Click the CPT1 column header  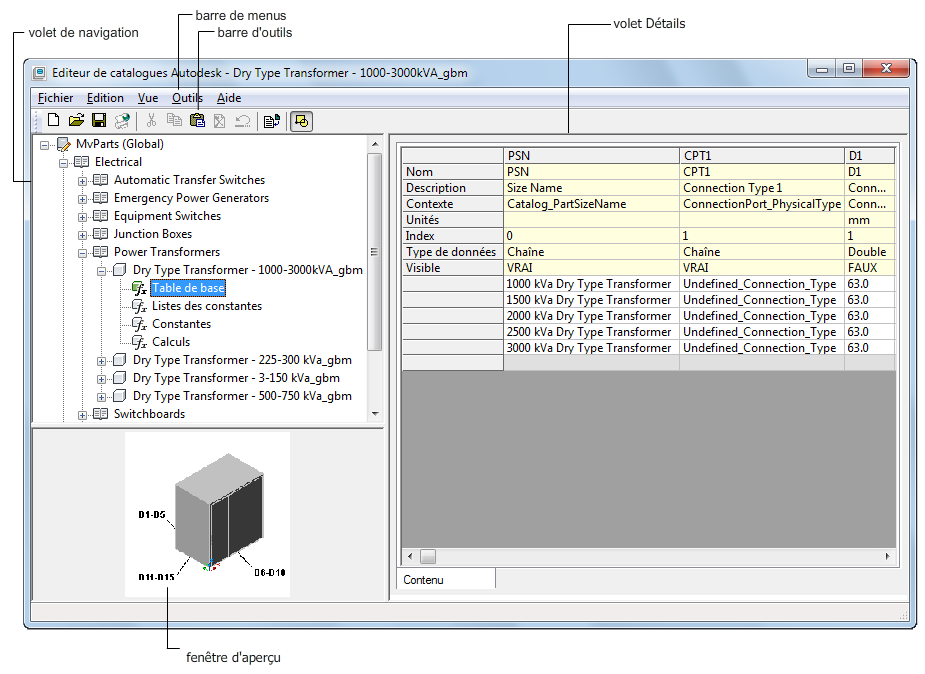point(762,156)
